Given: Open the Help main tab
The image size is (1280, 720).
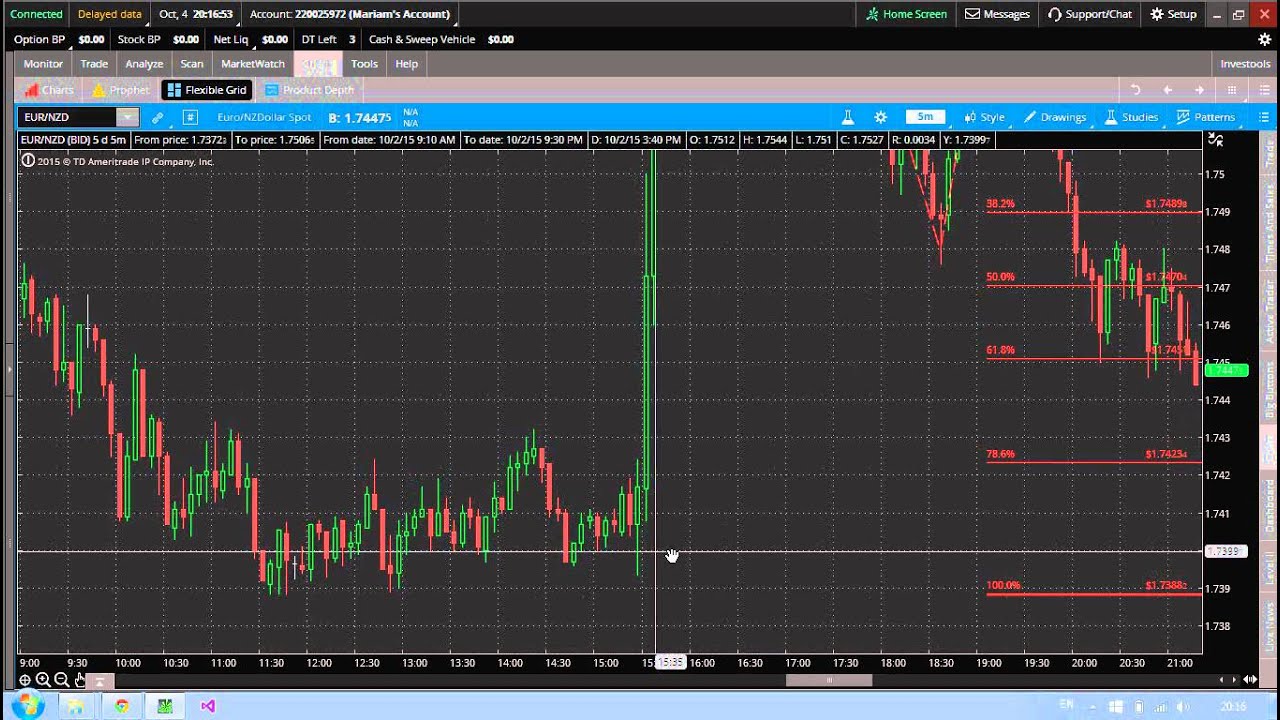Looking at the screenshot, I should click(x=406, y=64).
